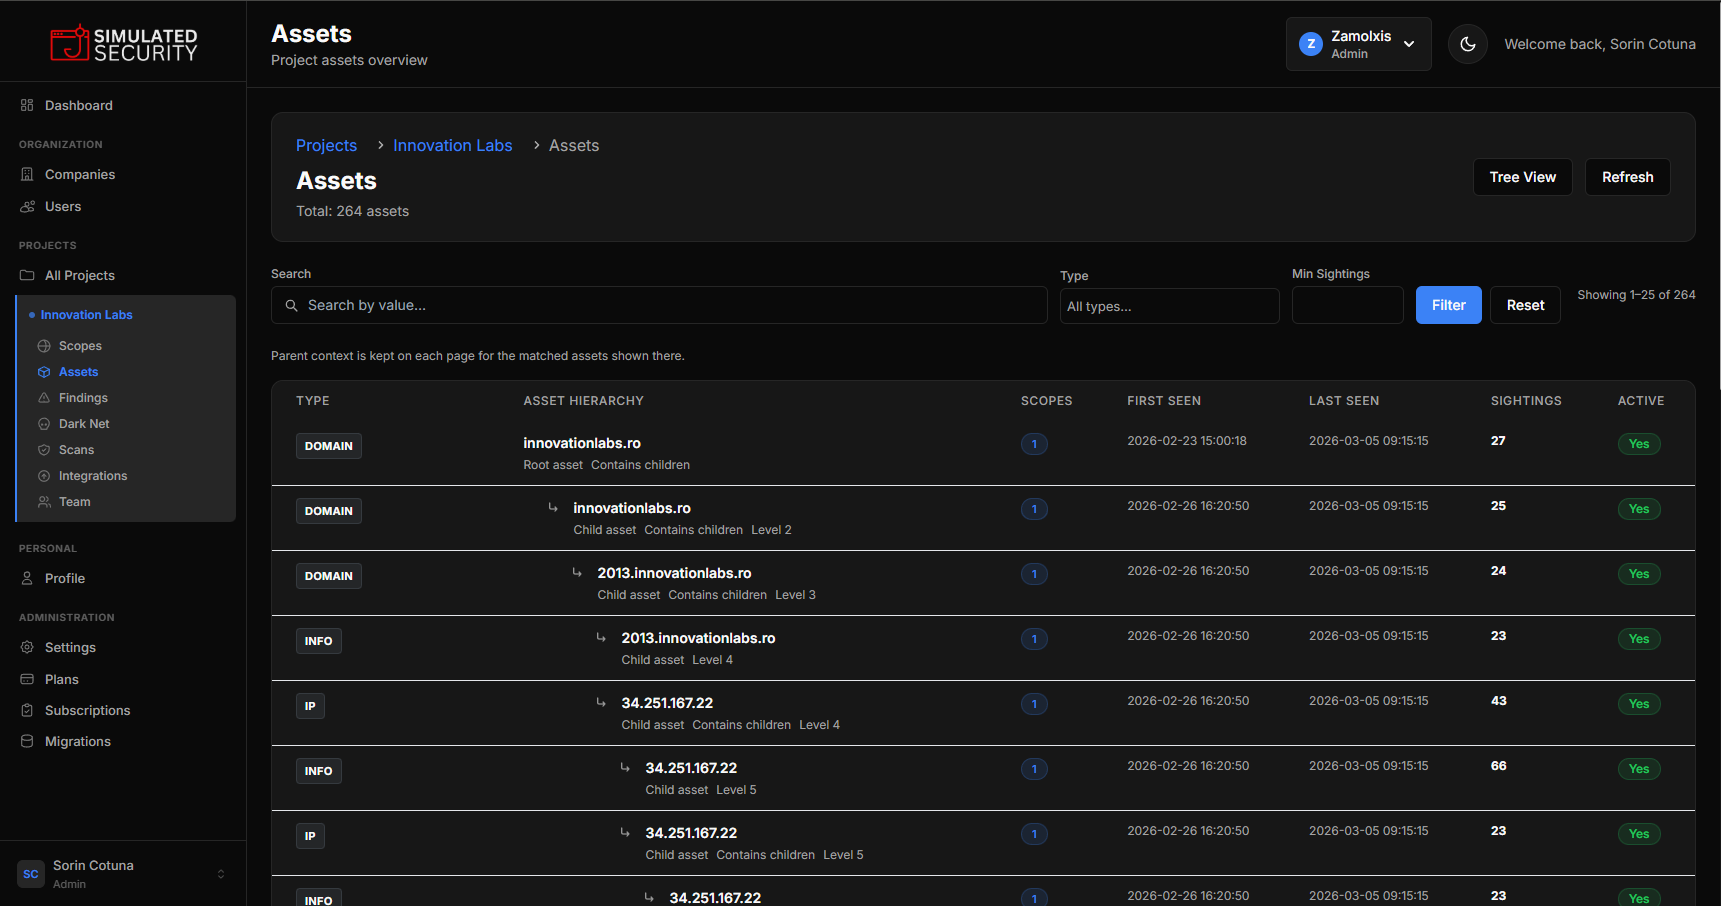Click the Scans shield icon
Screen dimensions: 1721x906
[44, 450]
